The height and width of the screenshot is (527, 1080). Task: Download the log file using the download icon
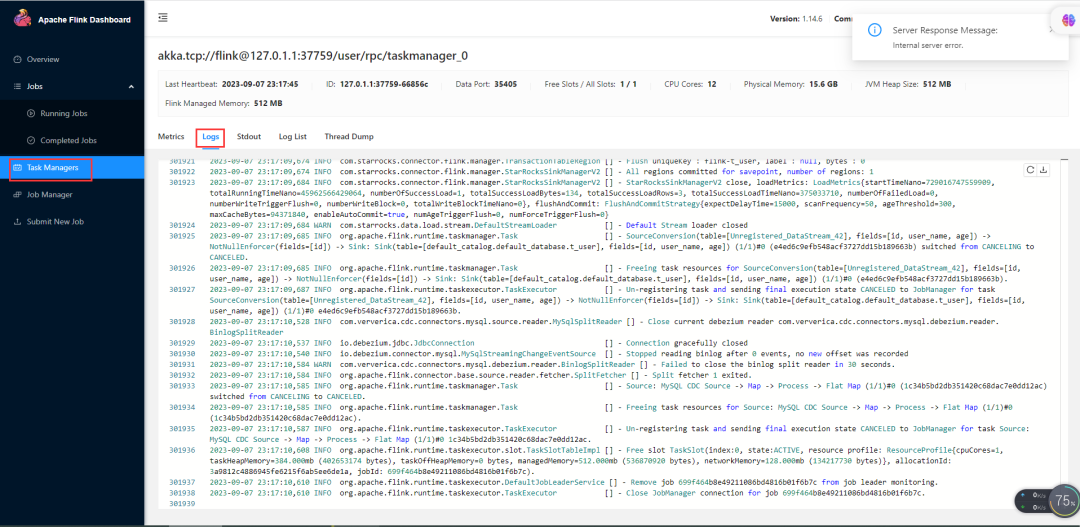1043,170
